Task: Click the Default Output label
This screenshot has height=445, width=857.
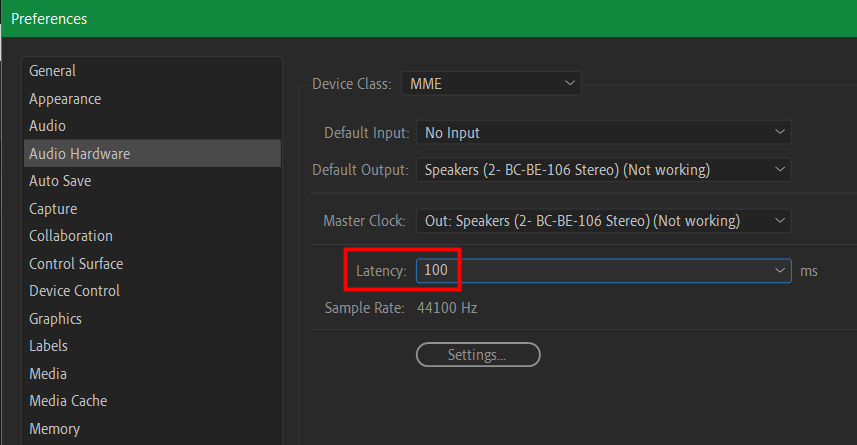Action: 360,170
